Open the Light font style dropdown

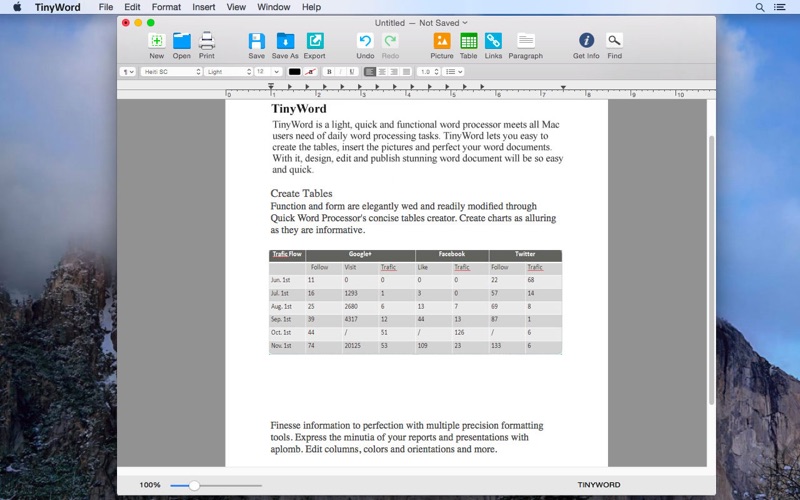pos(229,72)
